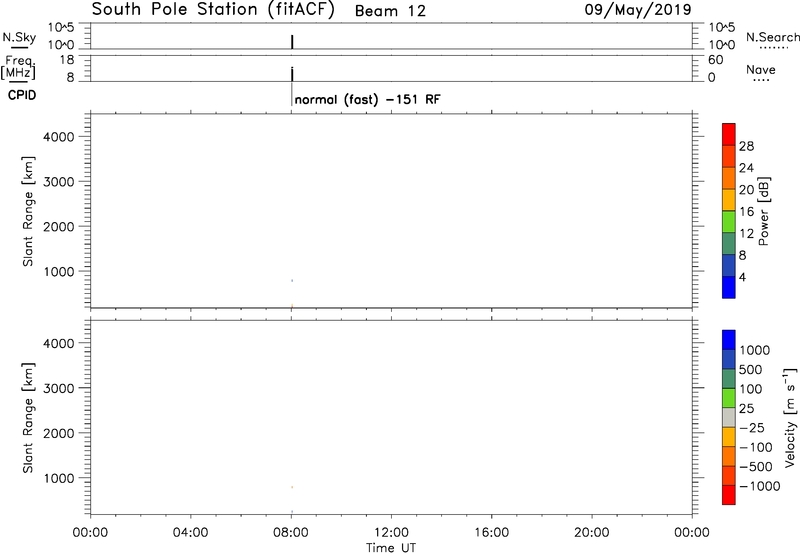This screenshot has height=554, width=800.
Task: Select the 'N.Search' legend label
Action: tap(772, 37)
